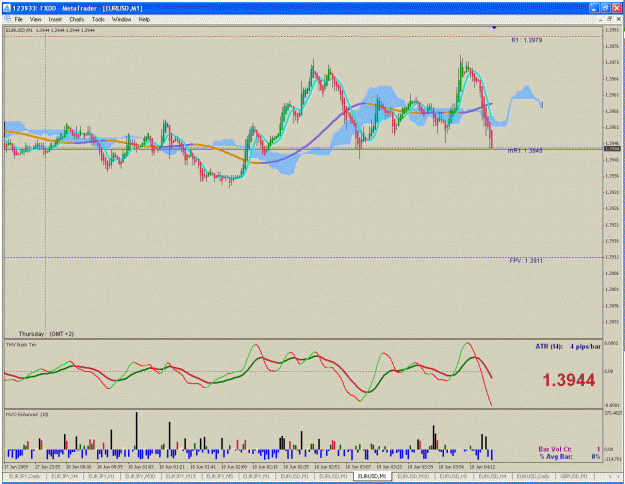The width and height of the screenshot is (625, 484).
Task: Click the blue chart shift triangle marker
Action: point(494,28)
